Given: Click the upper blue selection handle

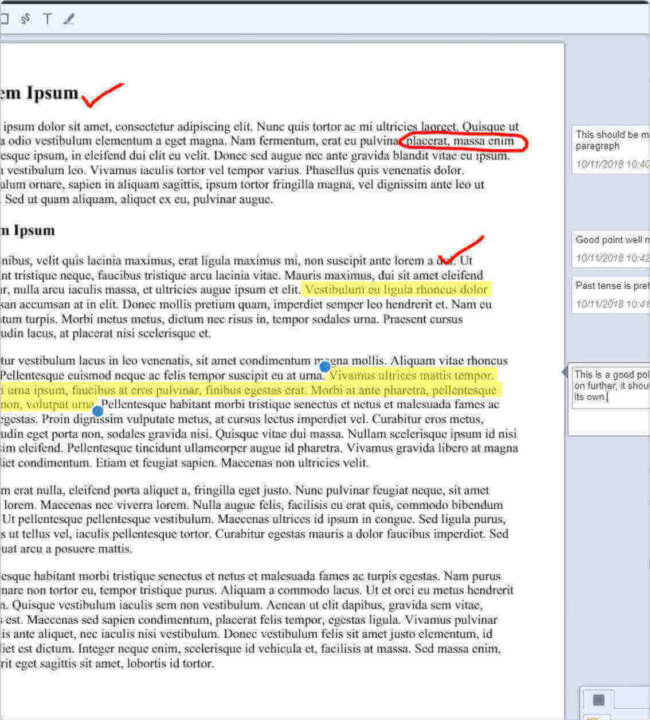Looking at the screenshot, I should pyautogui.click(x=325, y=366).
